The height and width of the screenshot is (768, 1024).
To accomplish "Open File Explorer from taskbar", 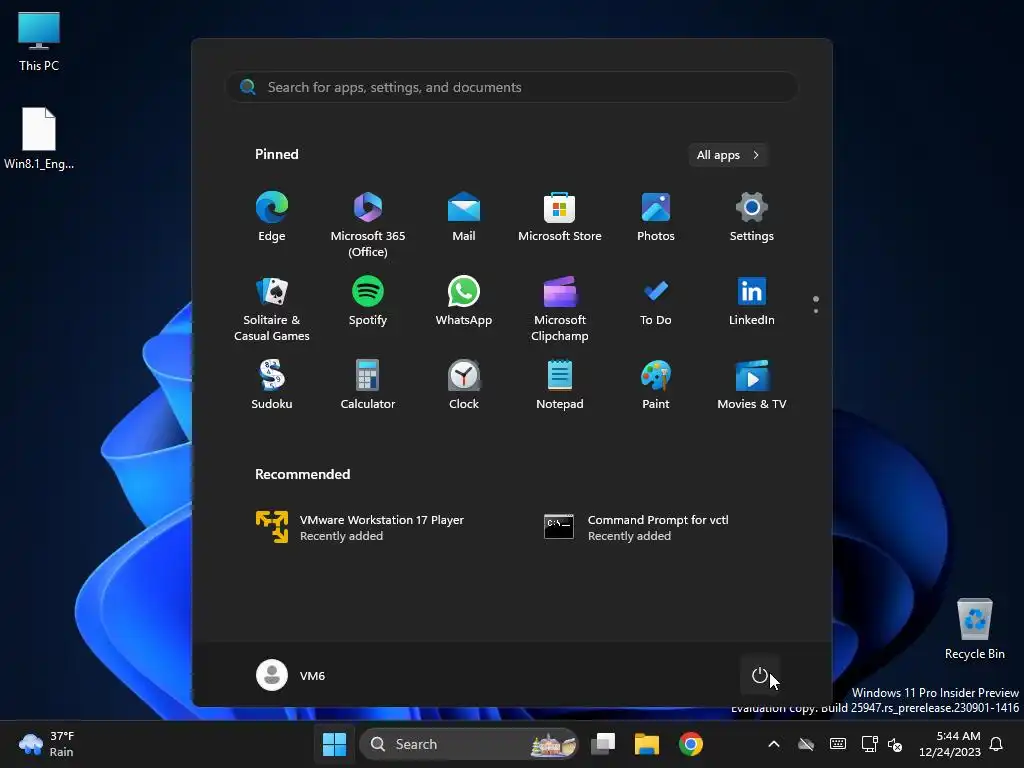I will pos(647,744).
